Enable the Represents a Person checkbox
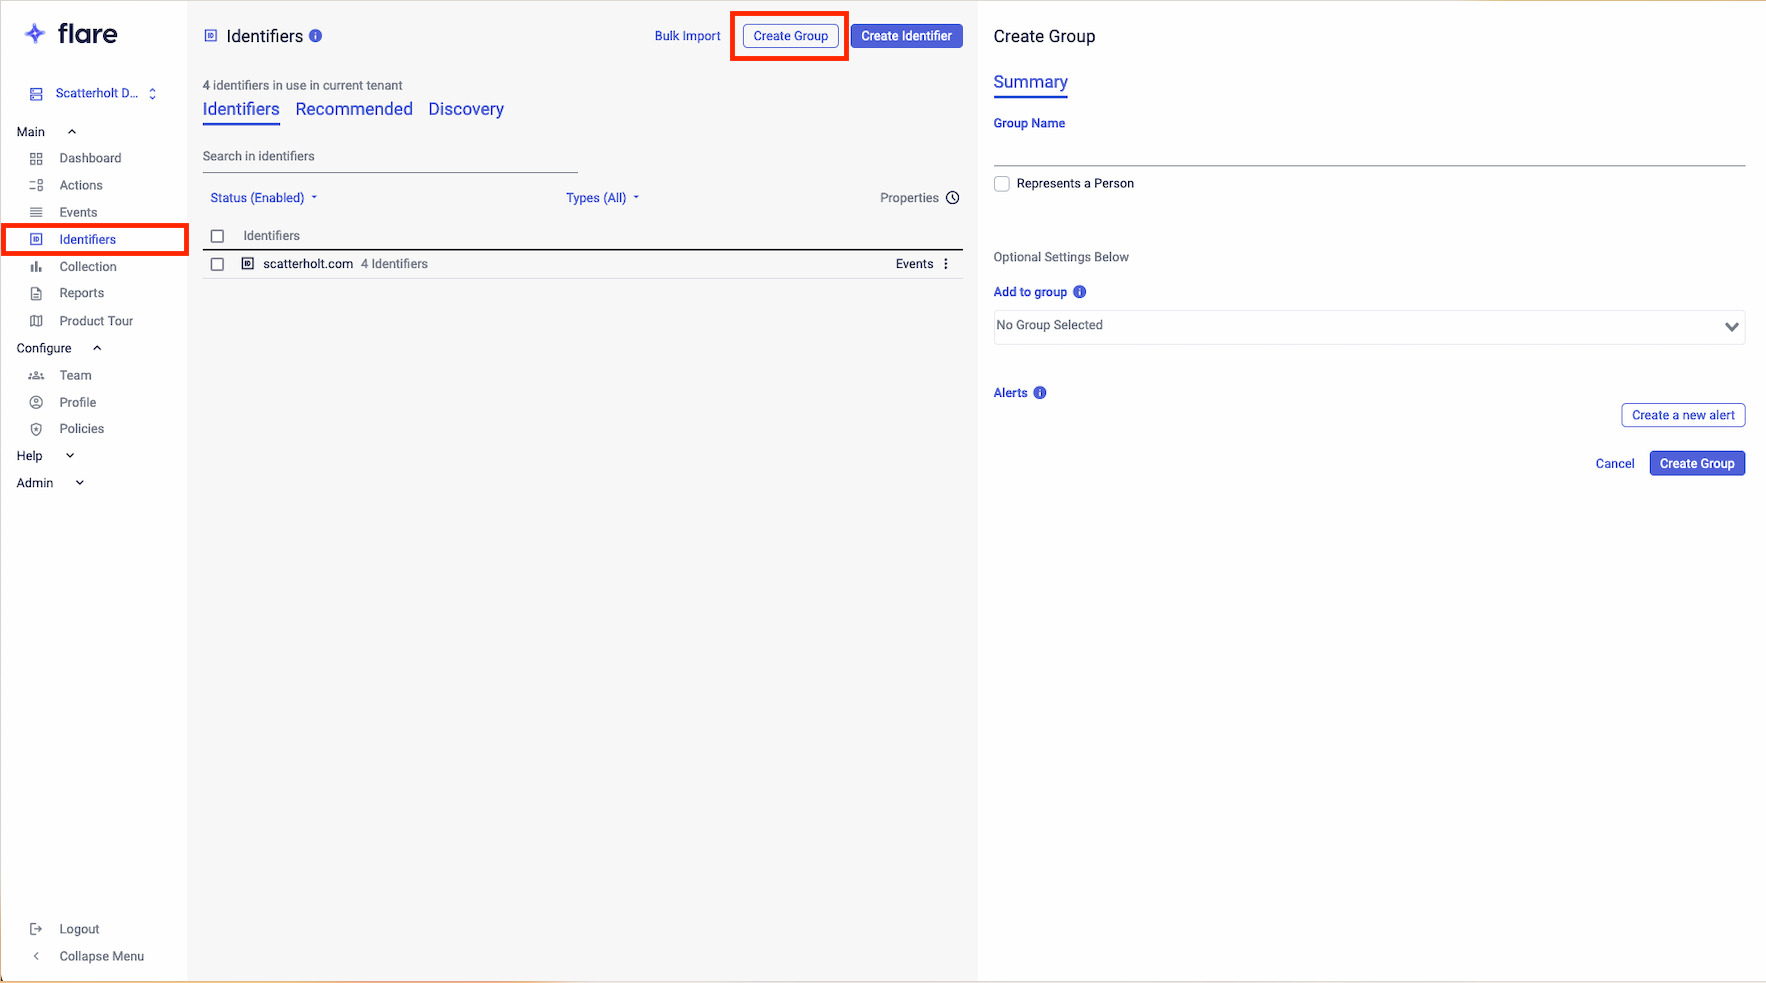The width and height of the screenshot is (1766, 983). (x=1002, y=184)
